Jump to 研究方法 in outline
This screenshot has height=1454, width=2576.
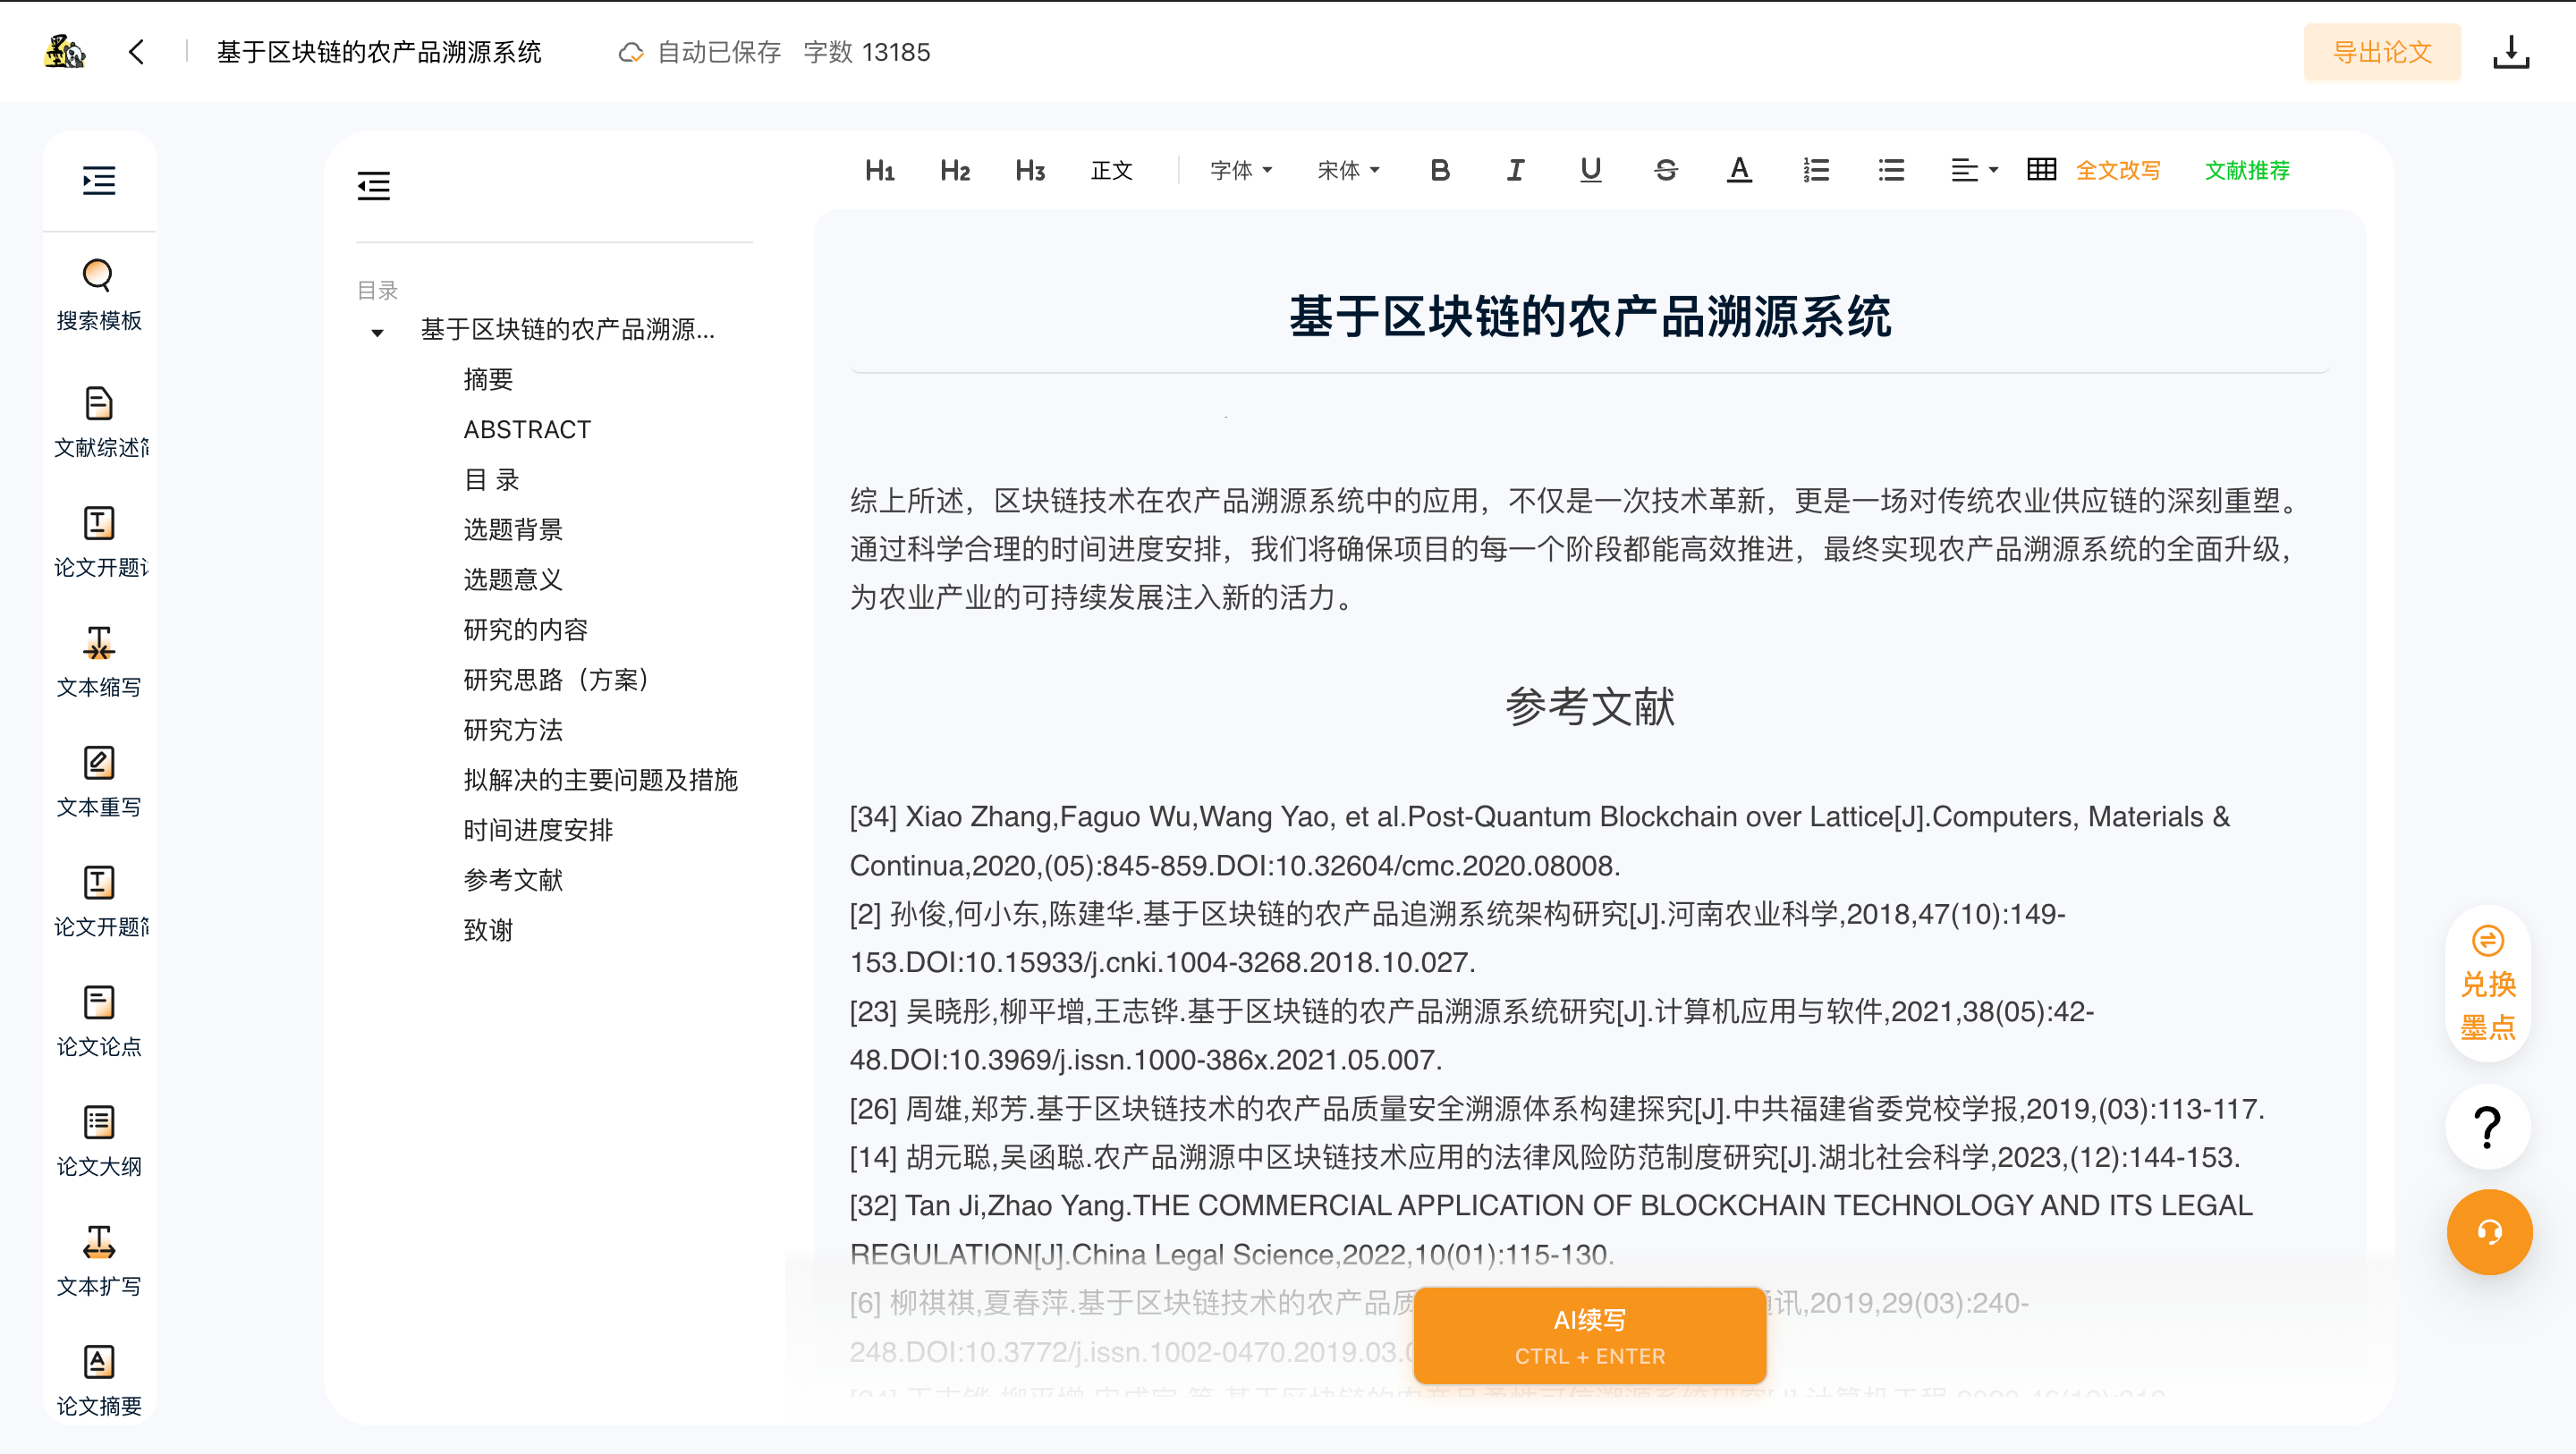click(513, 730)
